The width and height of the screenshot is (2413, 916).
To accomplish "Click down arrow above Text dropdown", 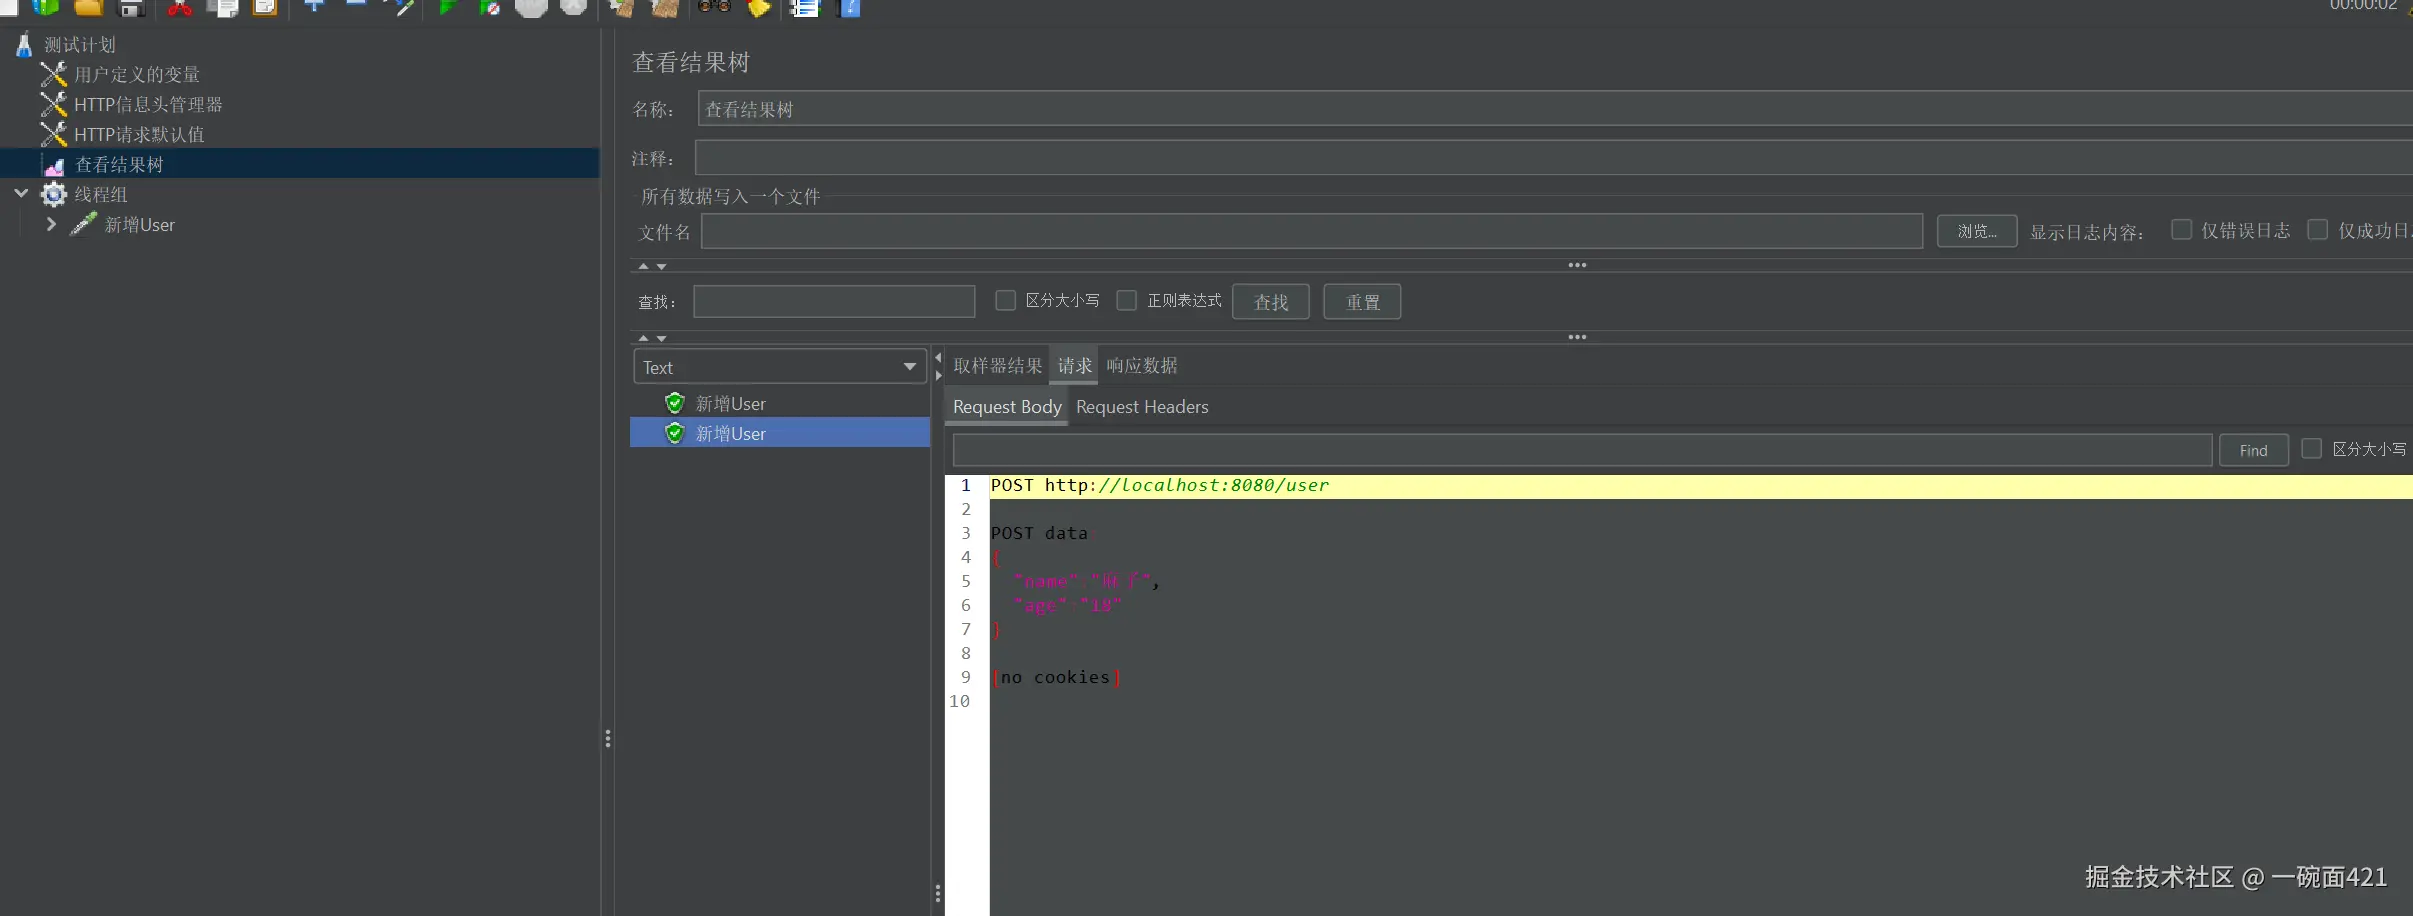I will pos(661,338).
